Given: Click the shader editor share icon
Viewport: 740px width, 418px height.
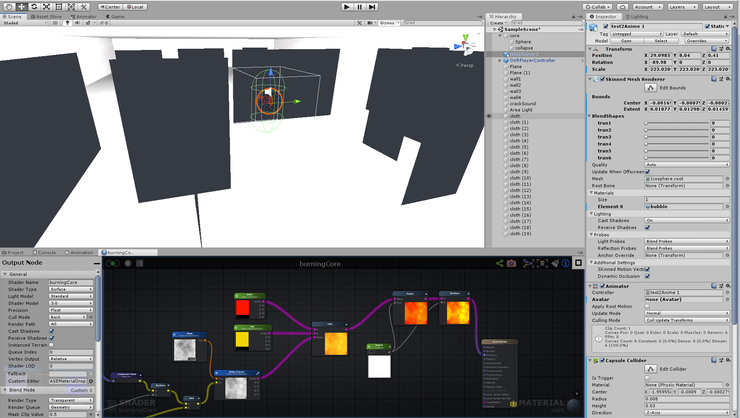Looking at the screenshot, I should click(x=499, y=263).
